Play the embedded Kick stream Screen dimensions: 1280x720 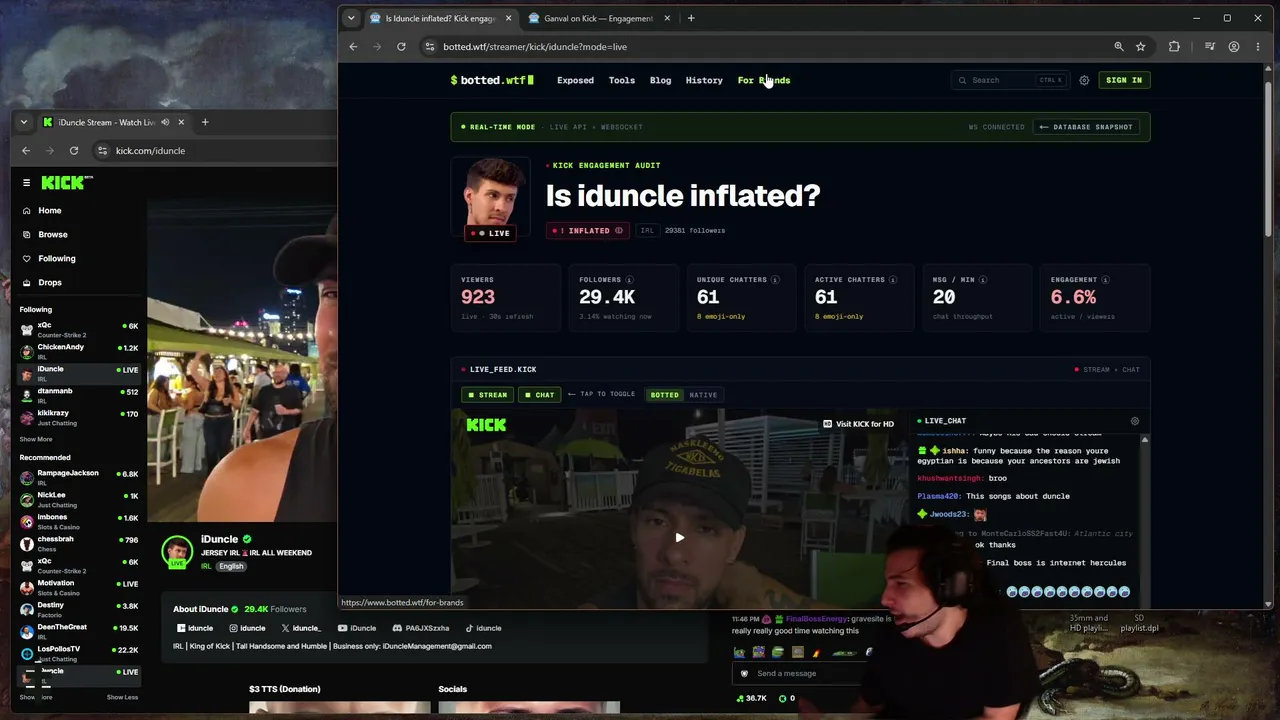click(x=680, y=538)
